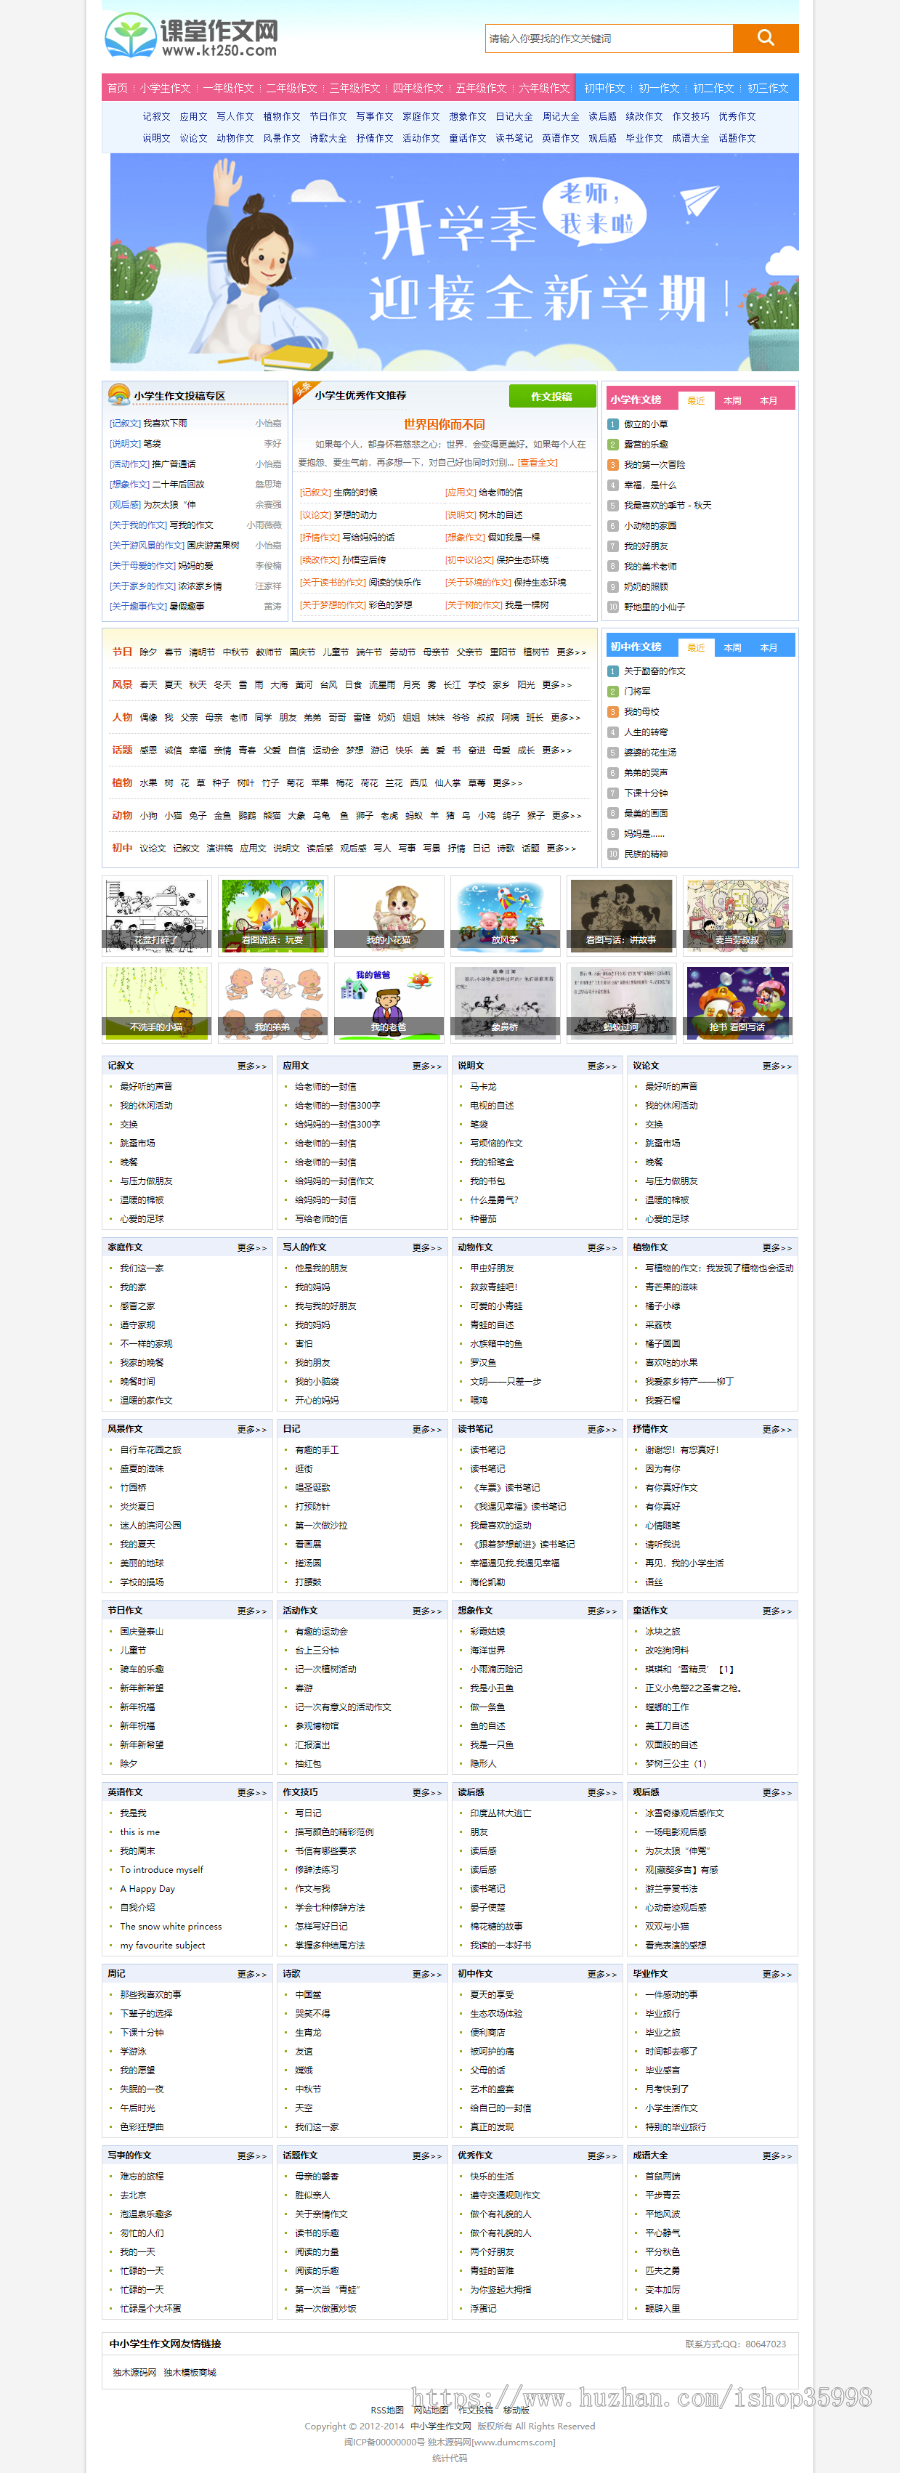Click the orange search magnifier button
900x2473 pixels.
coord(766,38)
